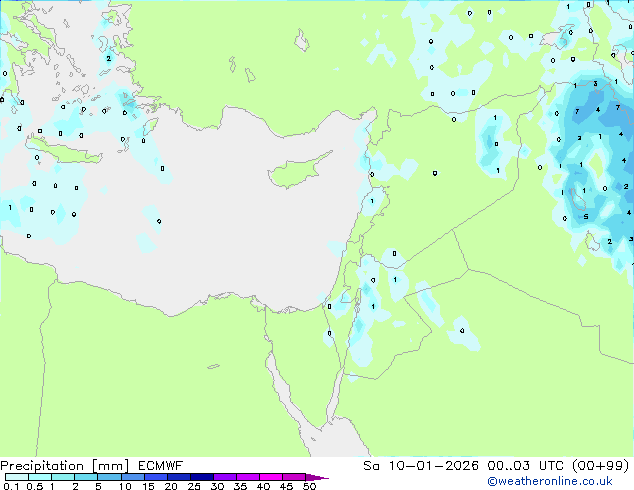
Task: Click the 2 mm cyan legend swatch
Action: pos(86,477)
